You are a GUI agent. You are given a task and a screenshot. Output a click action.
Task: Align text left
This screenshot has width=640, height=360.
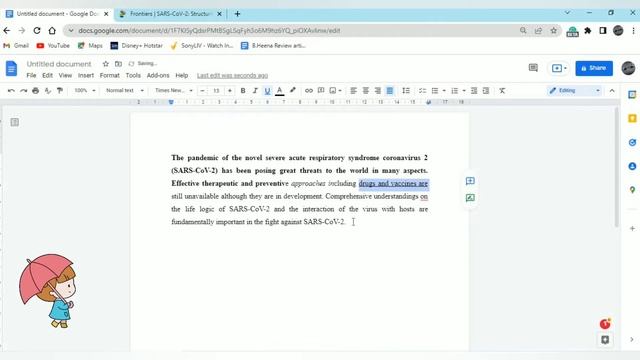[x=353, y=91]
